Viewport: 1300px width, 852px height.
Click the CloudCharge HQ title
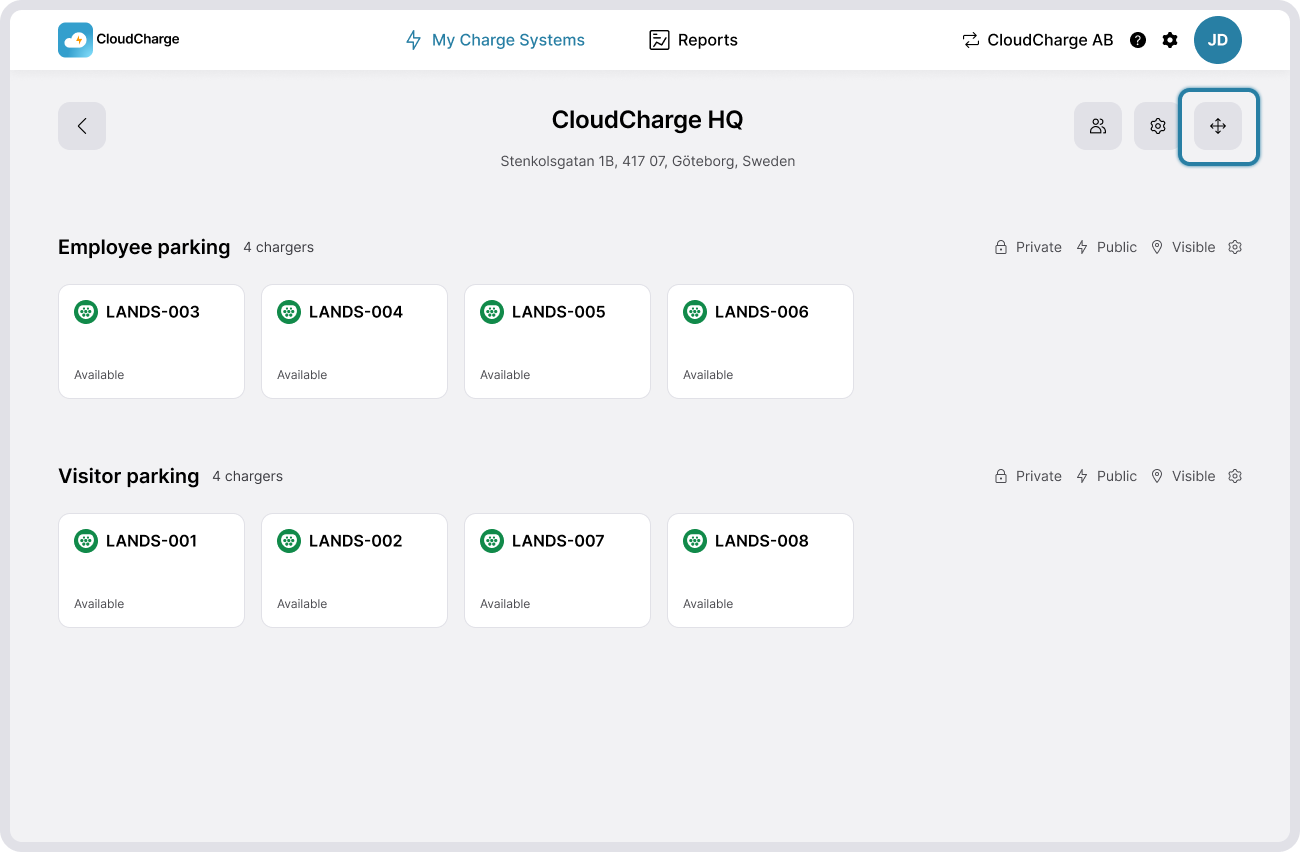[x=648, y=120]
